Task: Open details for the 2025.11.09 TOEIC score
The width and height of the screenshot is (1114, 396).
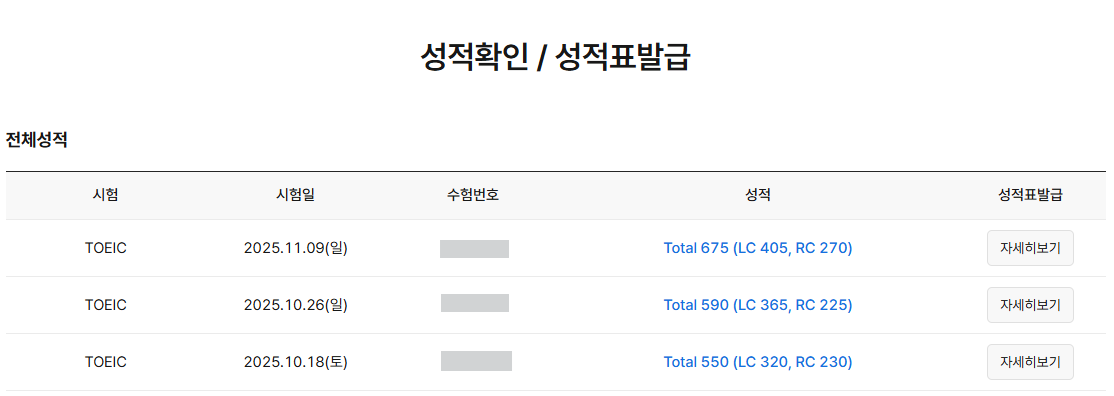Action: click(x=1029, y=248)
